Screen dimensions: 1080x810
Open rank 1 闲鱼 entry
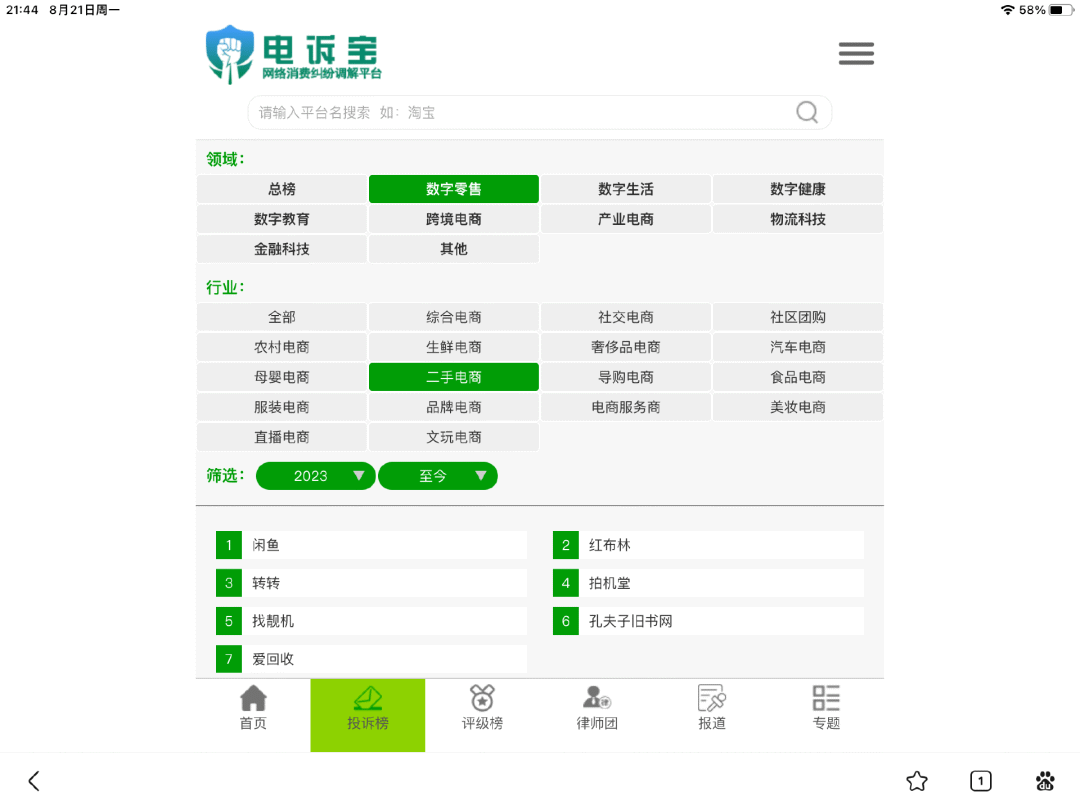pos(371,545)
